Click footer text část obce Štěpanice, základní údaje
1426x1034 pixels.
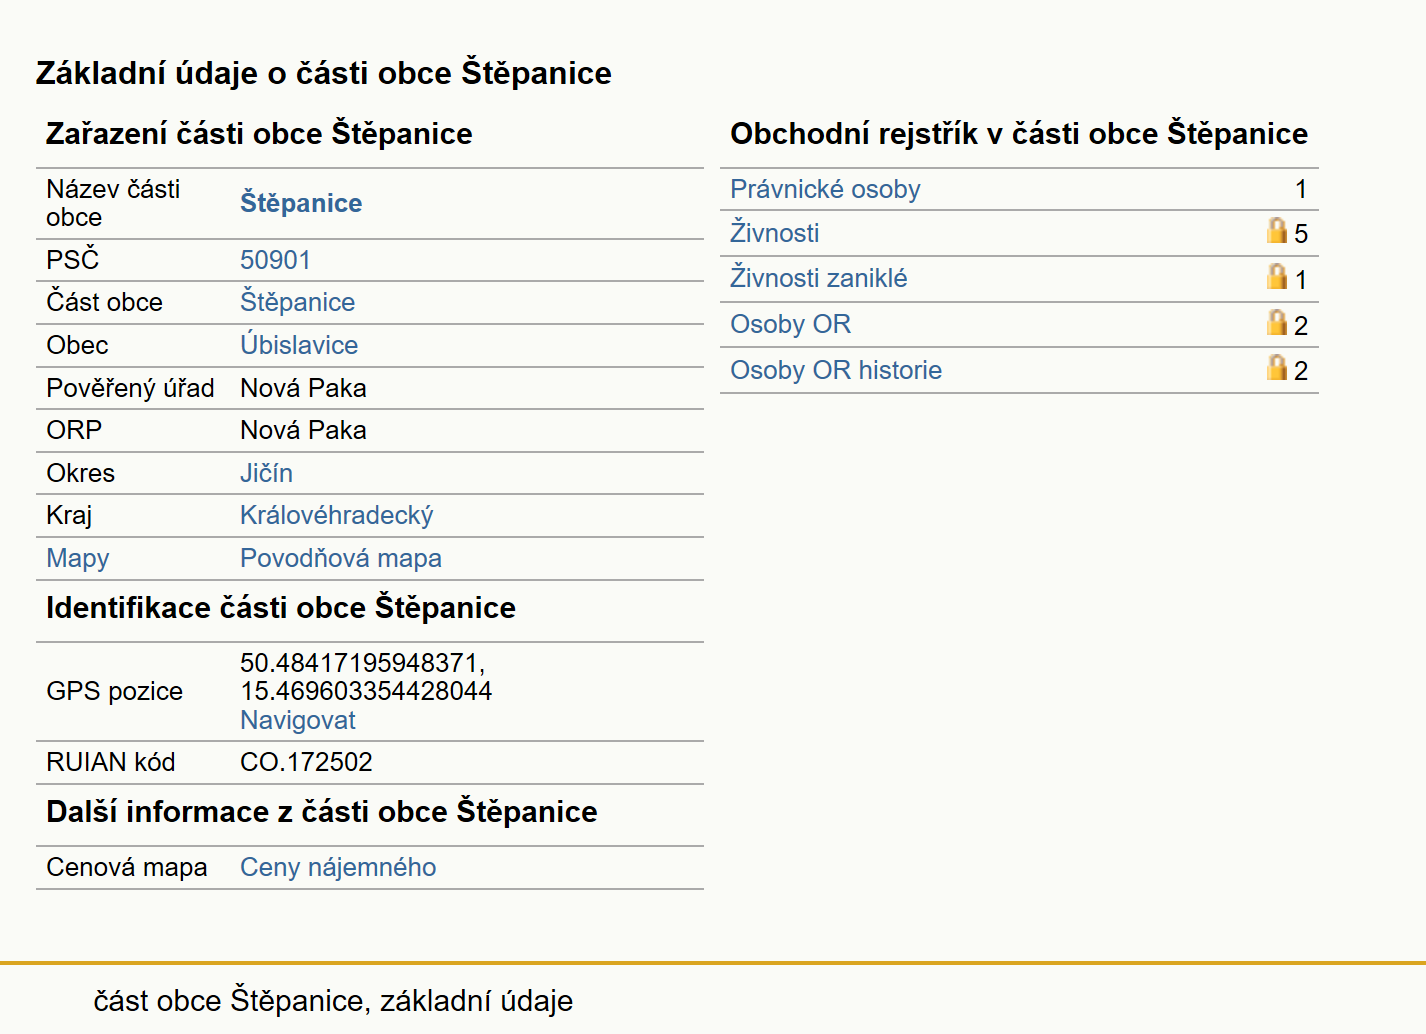coord(333,1001)
